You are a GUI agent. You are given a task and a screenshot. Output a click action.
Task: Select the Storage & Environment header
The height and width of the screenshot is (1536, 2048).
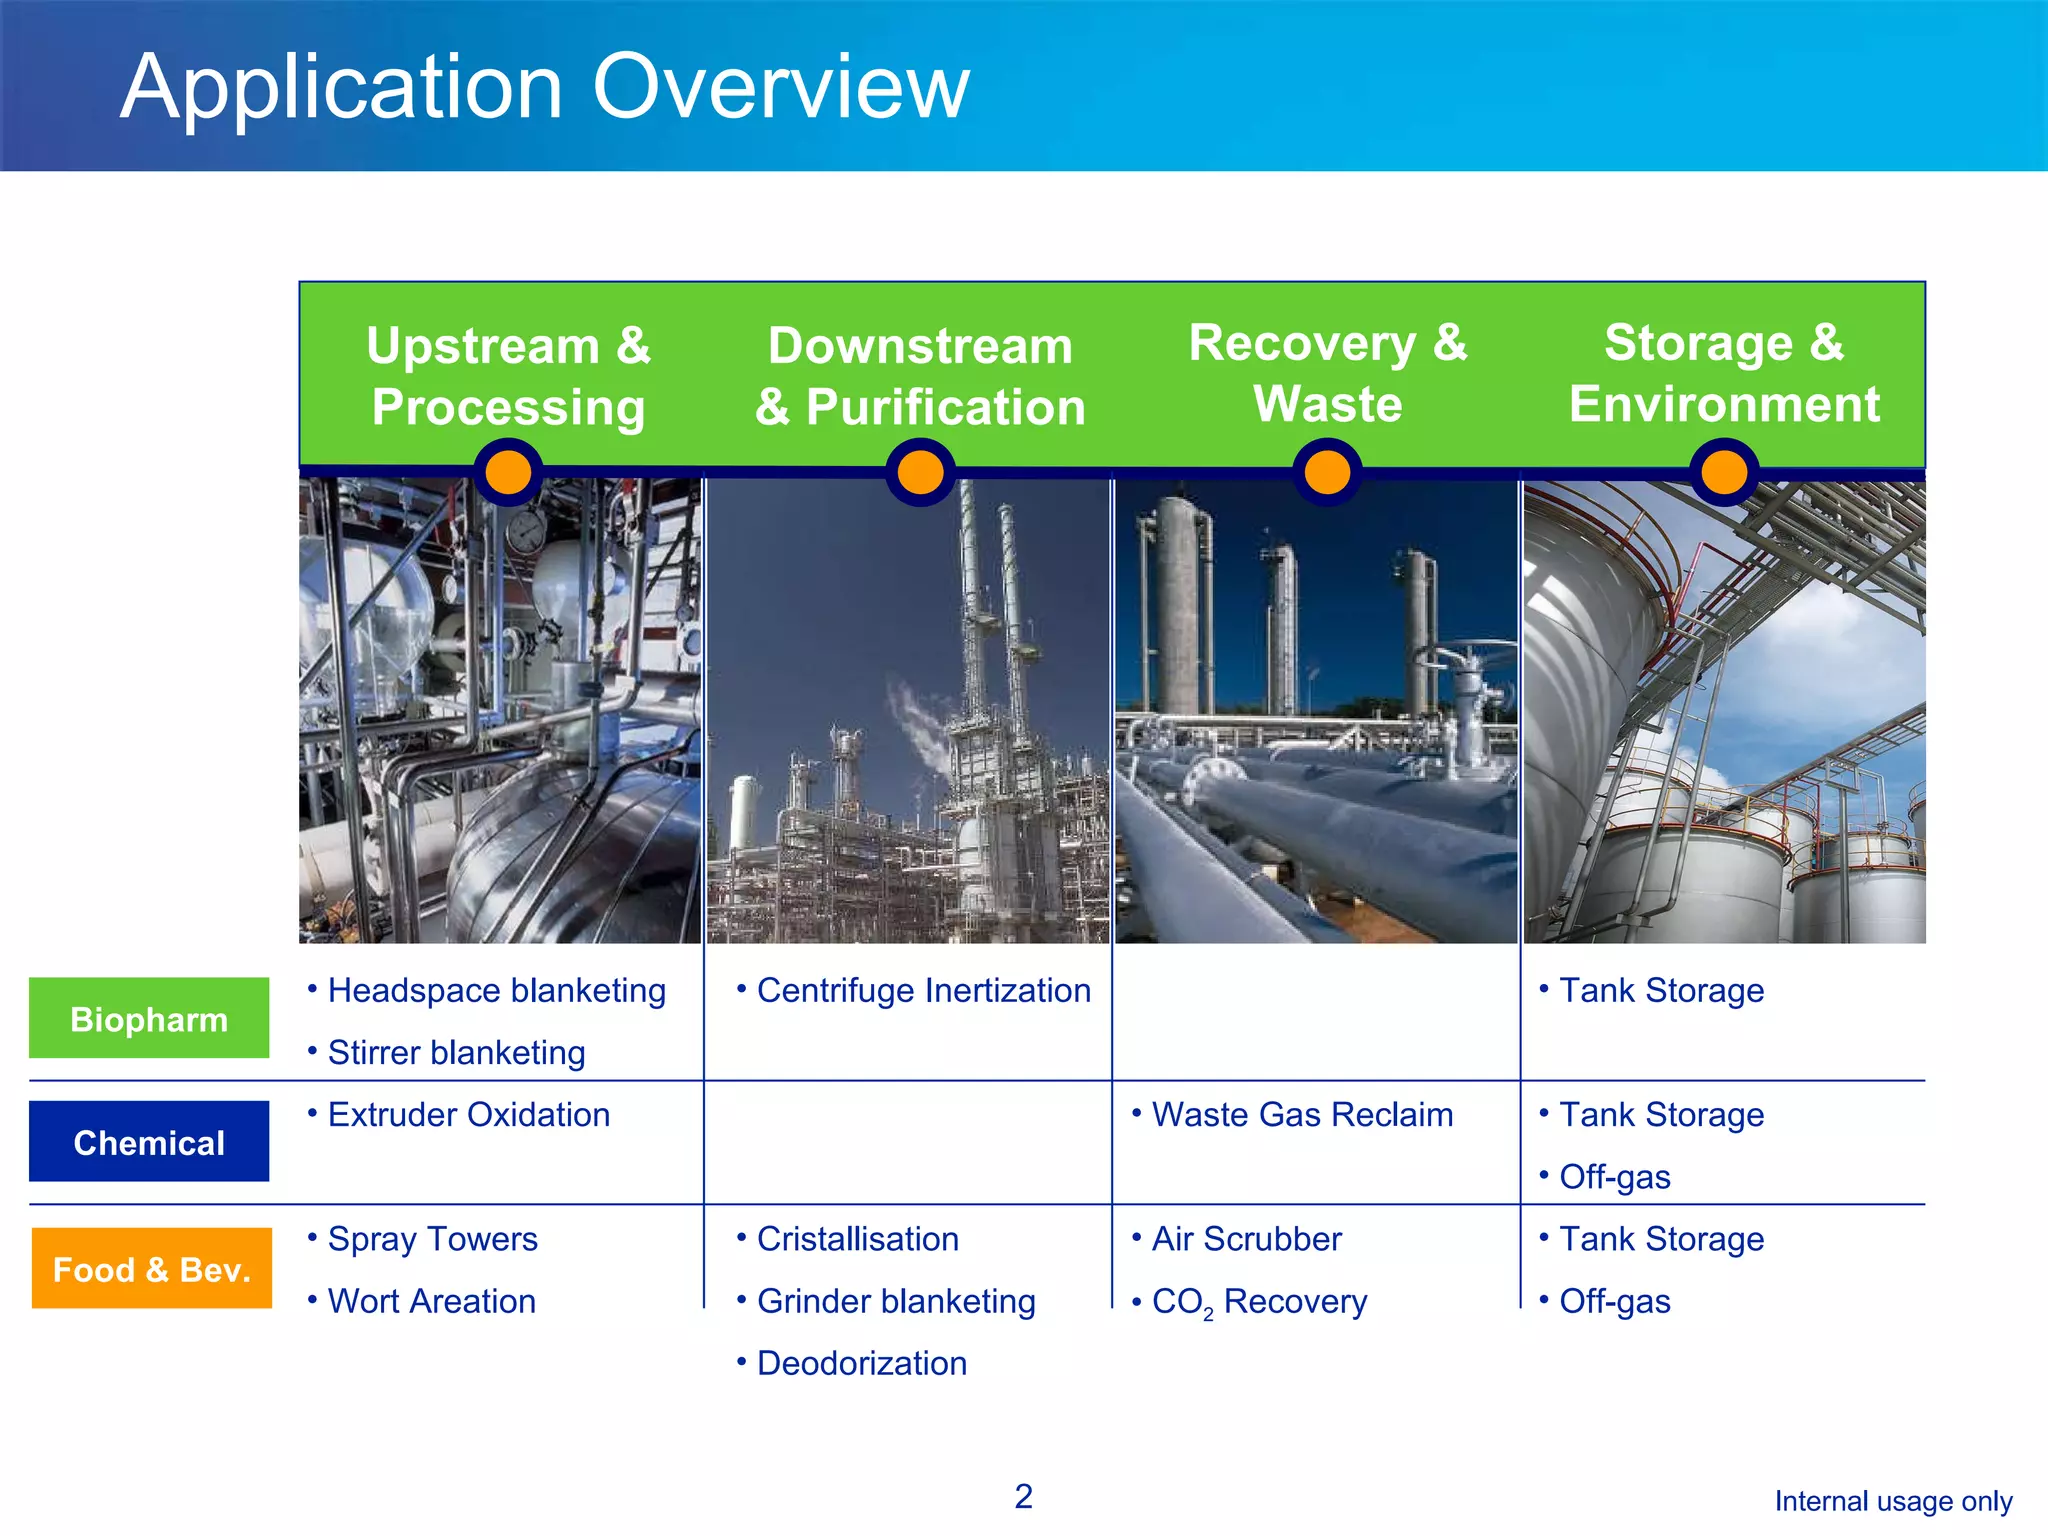pos(1724,373)
